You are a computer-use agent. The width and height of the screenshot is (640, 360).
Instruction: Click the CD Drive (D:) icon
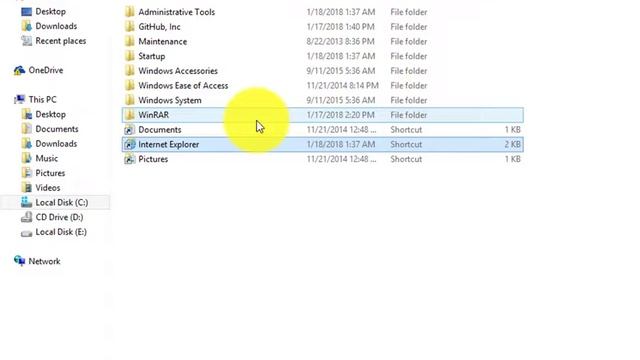pyautogui.click(x=27, y=218)
